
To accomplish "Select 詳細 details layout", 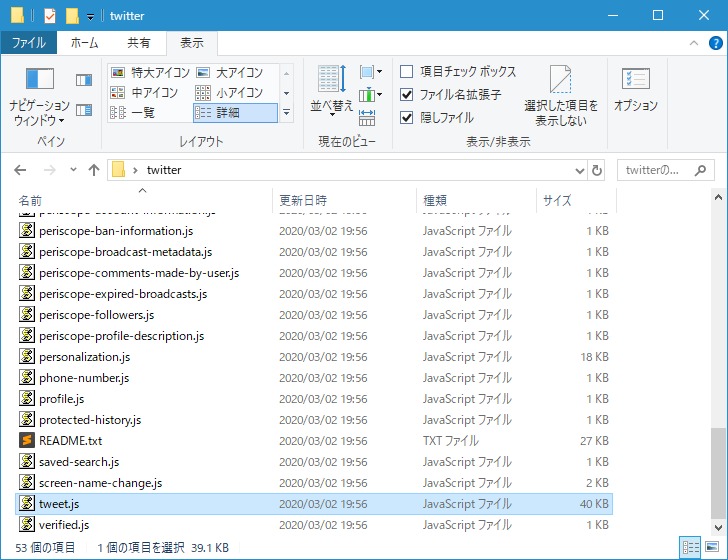I will 235,112.
